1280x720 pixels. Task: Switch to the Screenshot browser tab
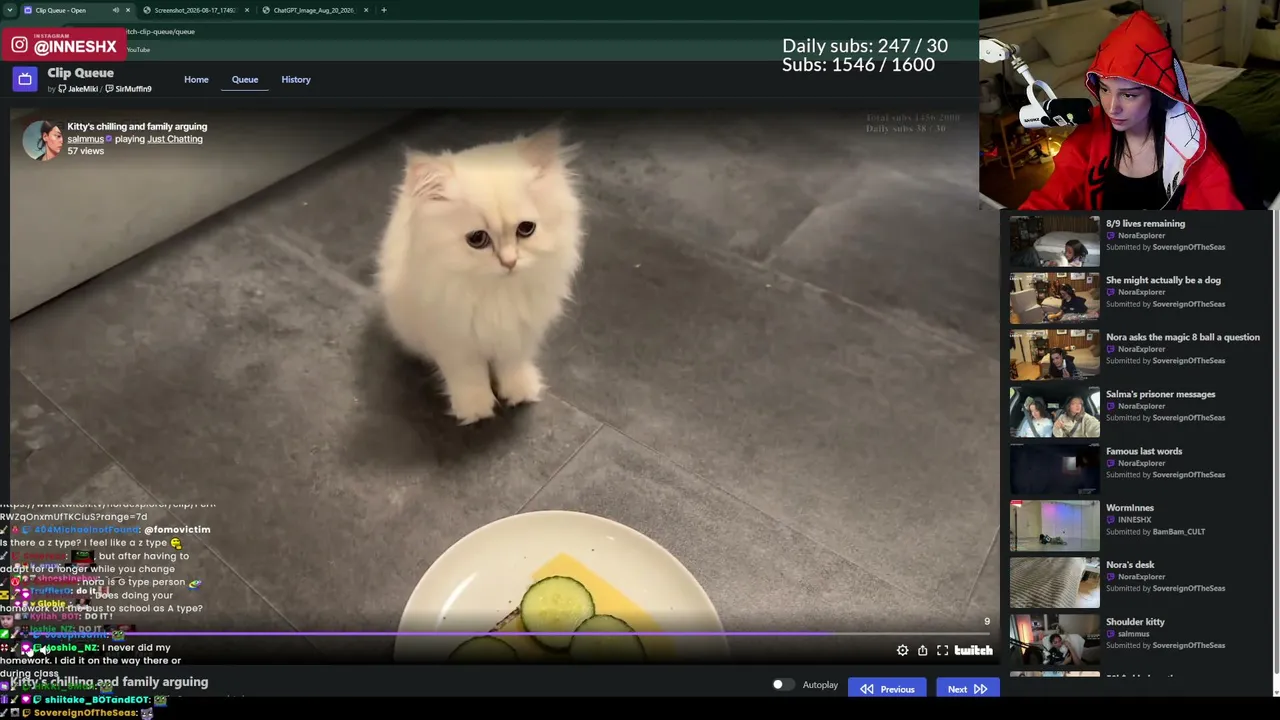click(x=195, y=10)
